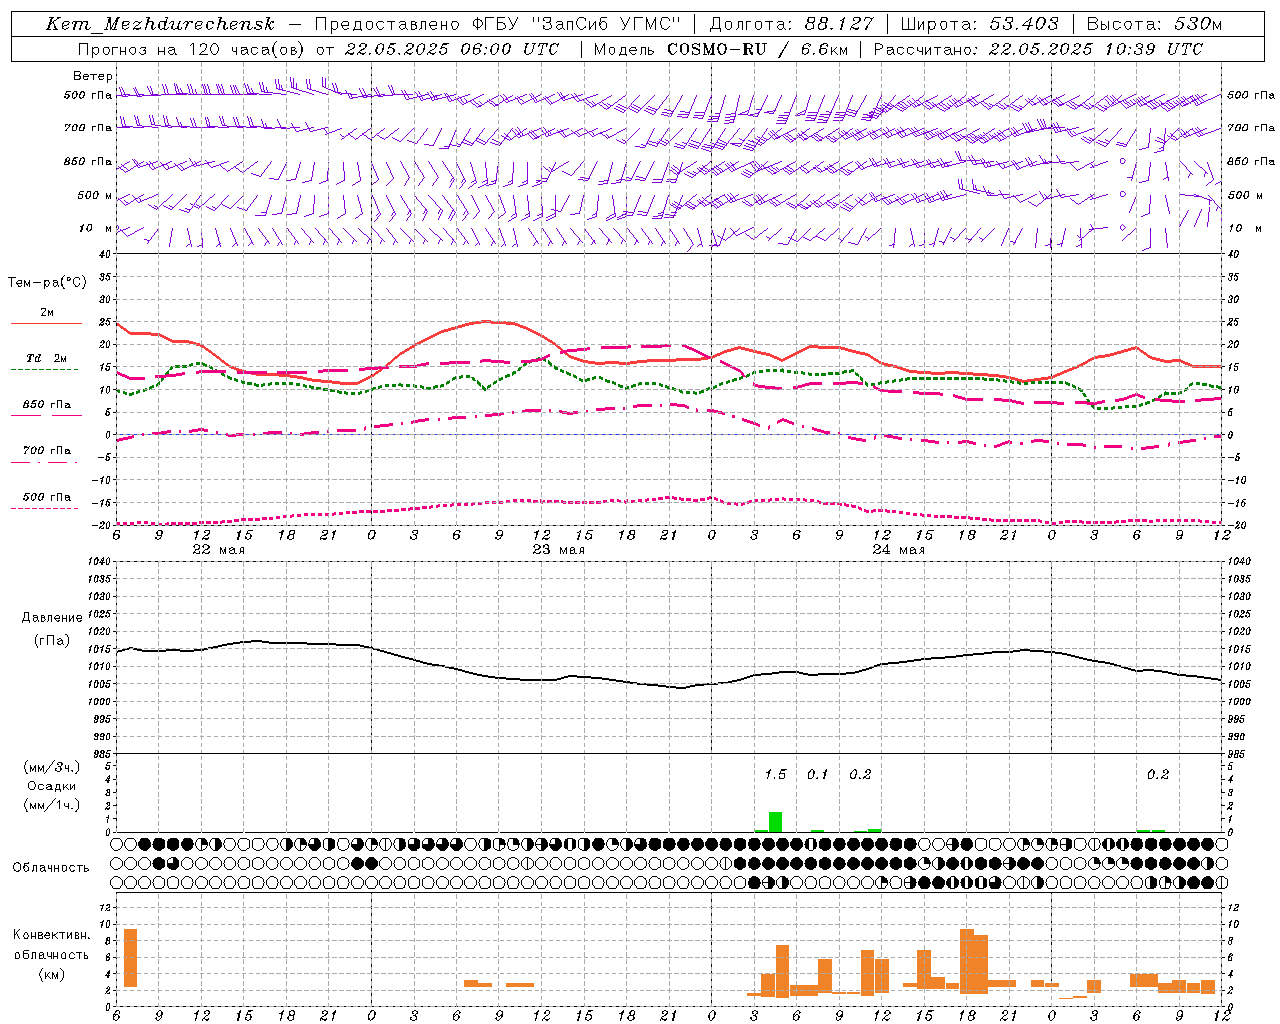Image resolution: width=1280 pixels, height=1024 pixels.
Task: Click the Осадки precipitation label
Action: click(51, 786)
